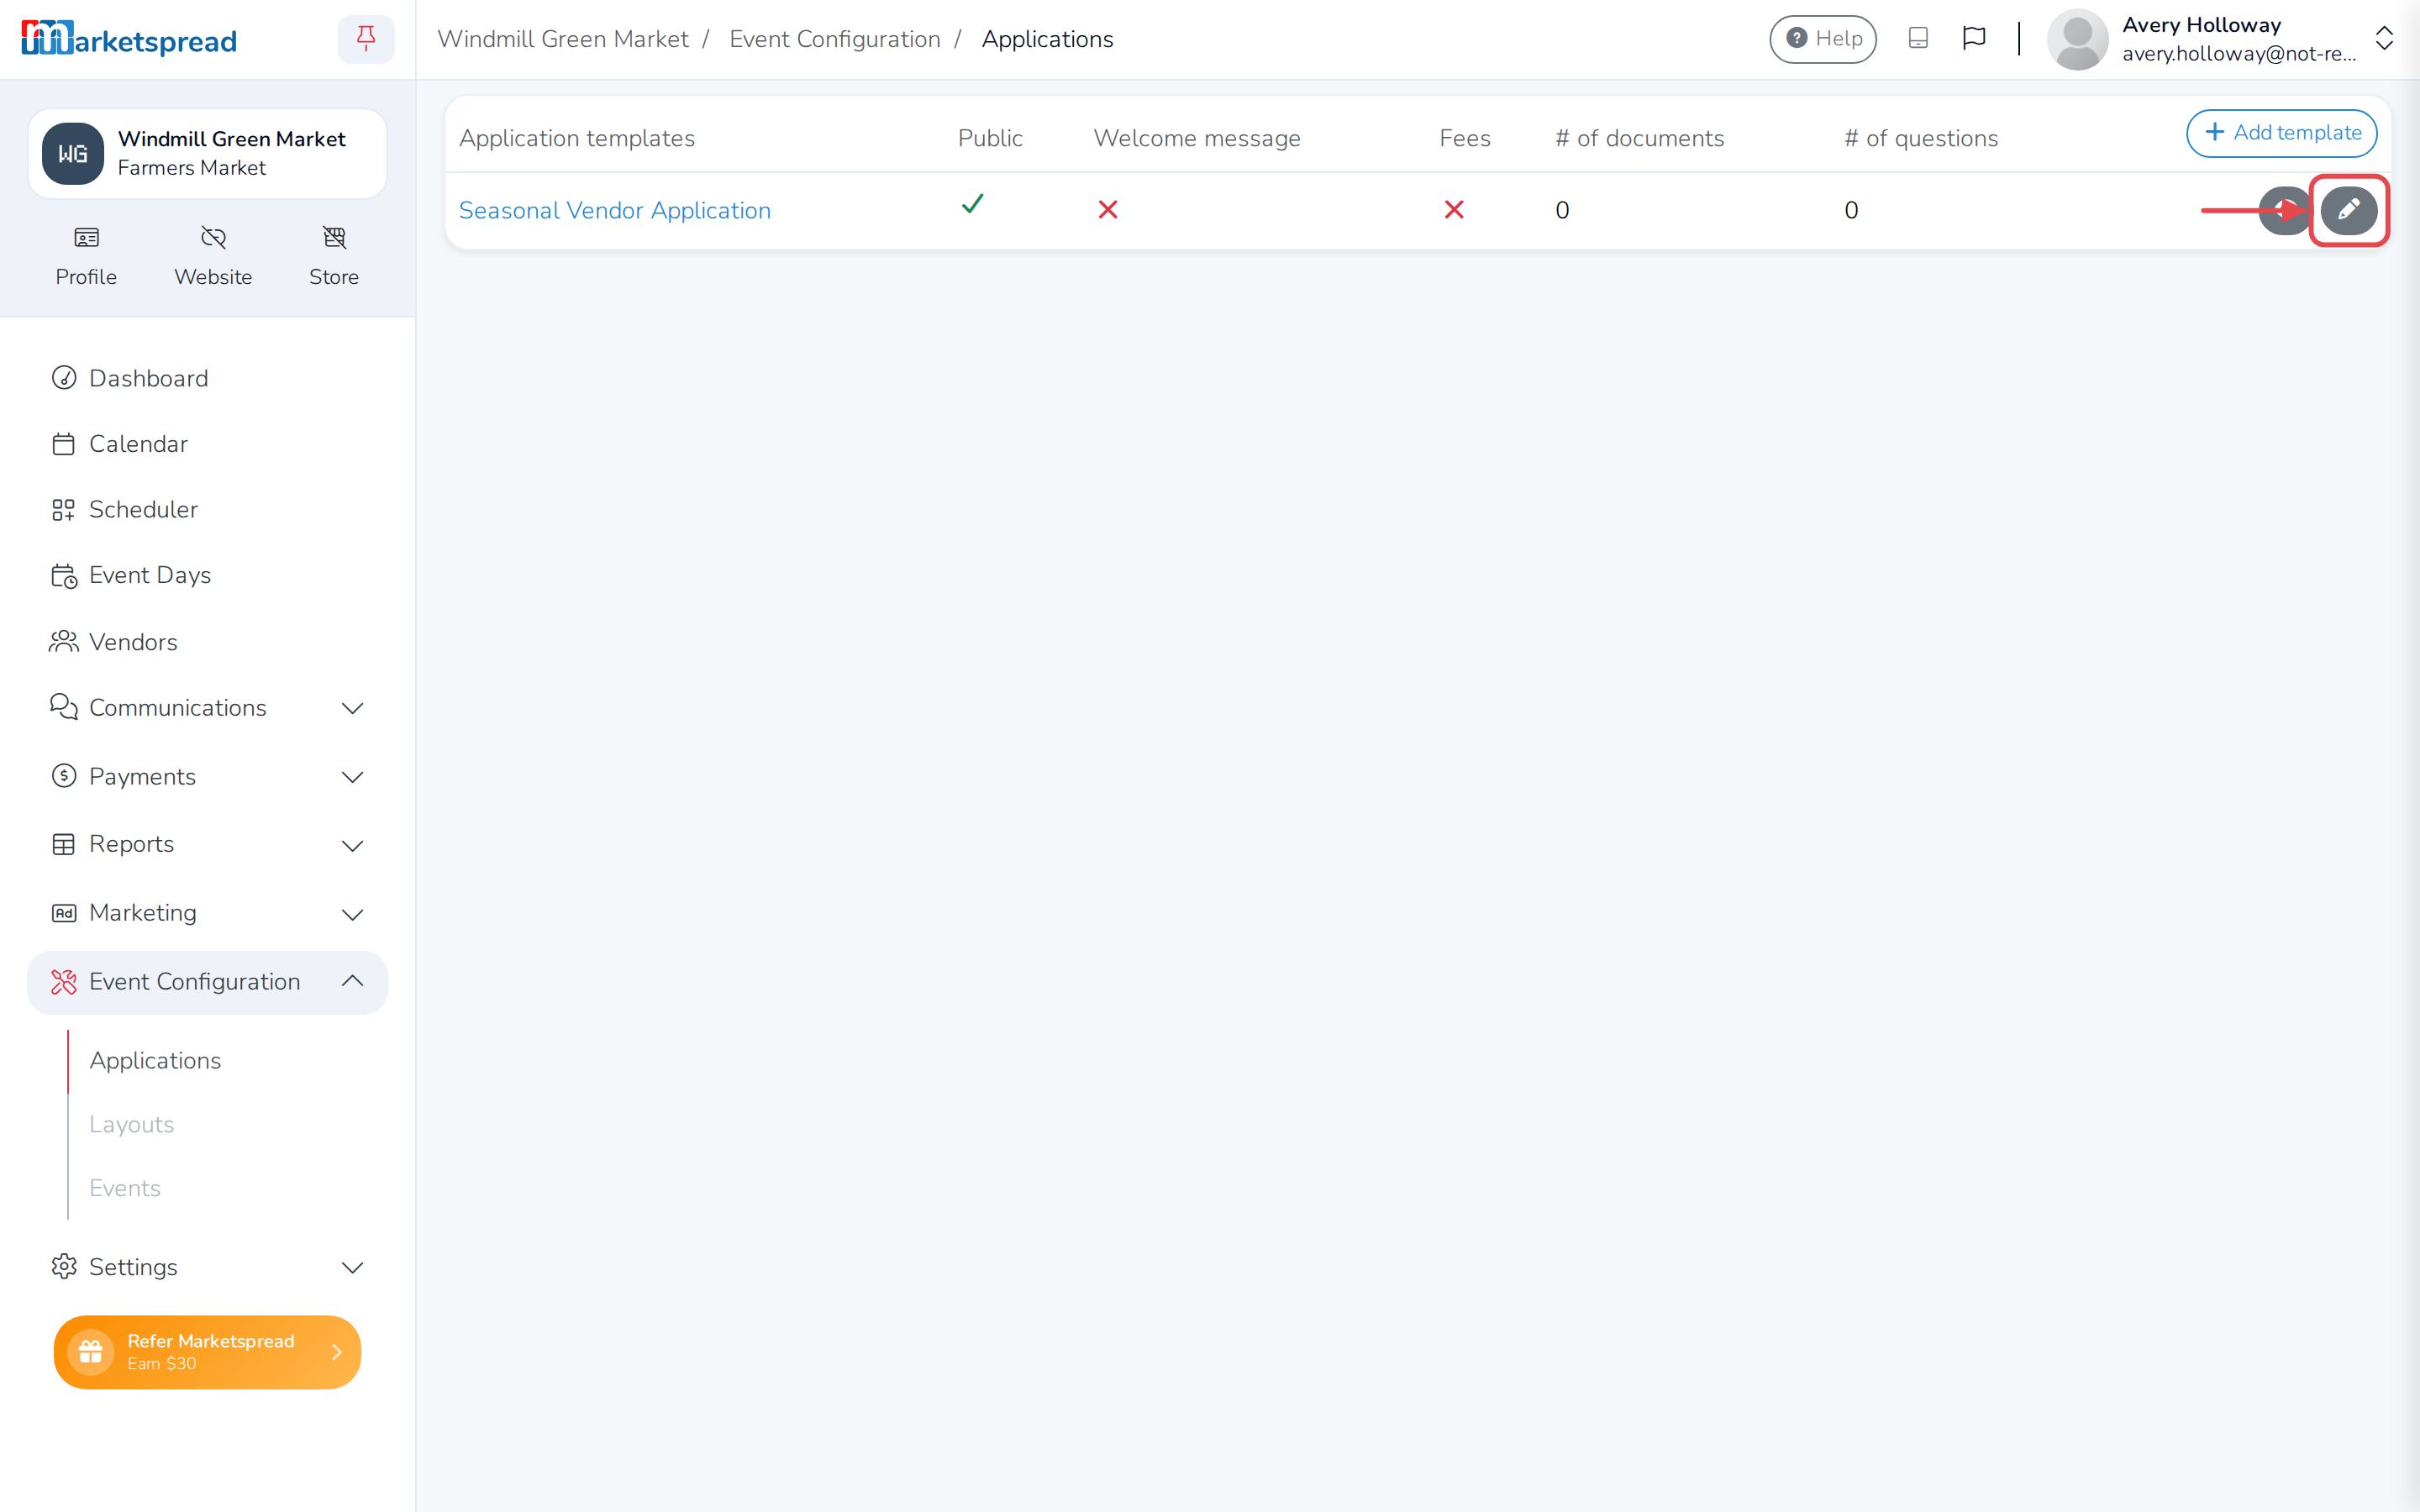Expand the Marketing menu
Viewport: 2420px width, 1512px height.
point(207,914)
